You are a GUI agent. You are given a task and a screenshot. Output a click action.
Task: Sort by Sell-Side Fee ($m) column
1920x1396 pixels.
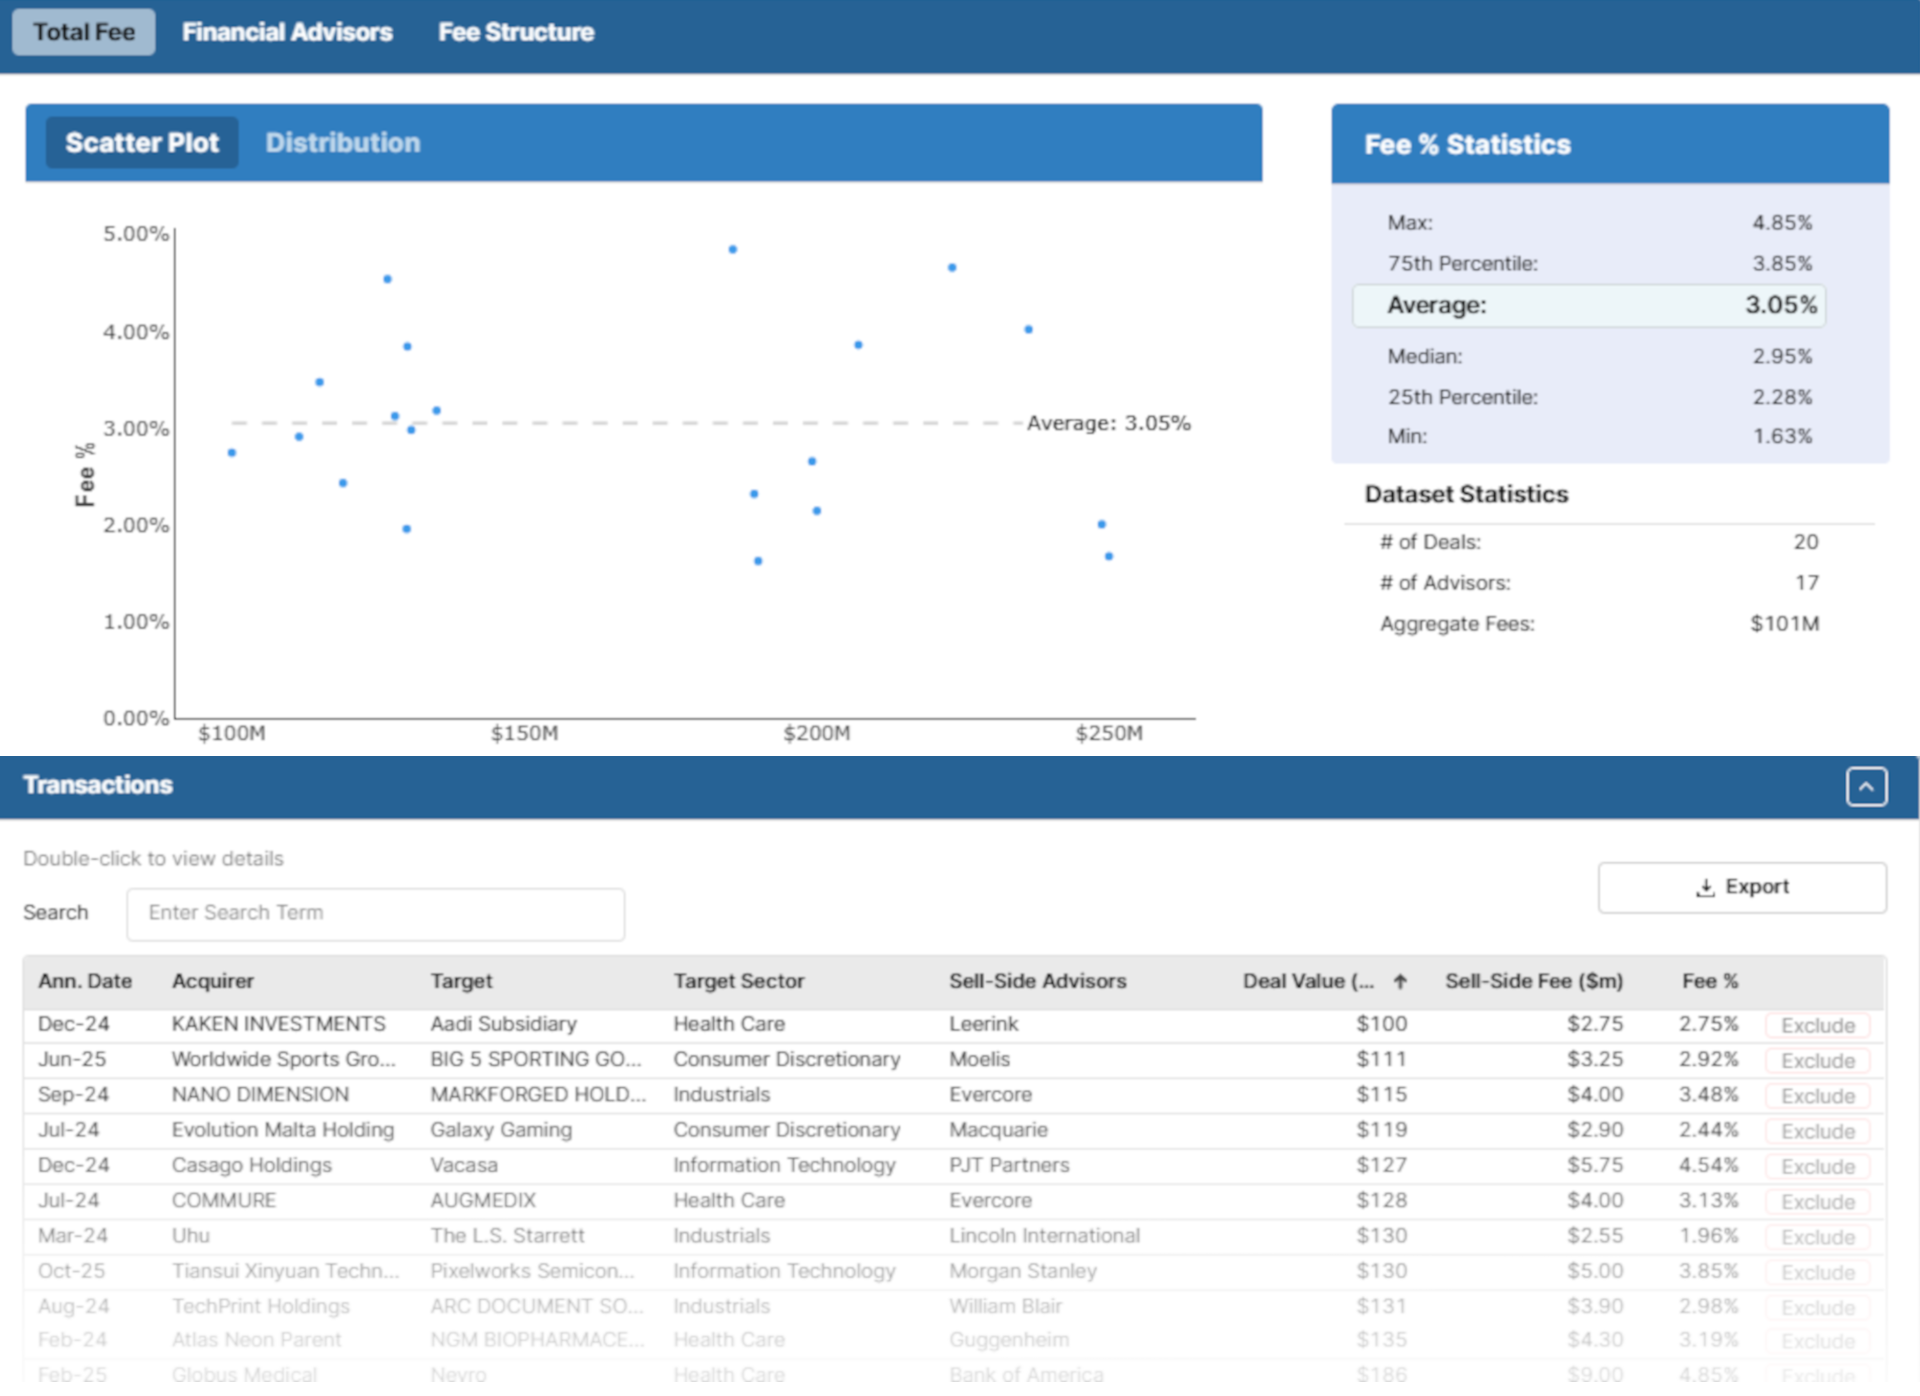(1533, 982)
